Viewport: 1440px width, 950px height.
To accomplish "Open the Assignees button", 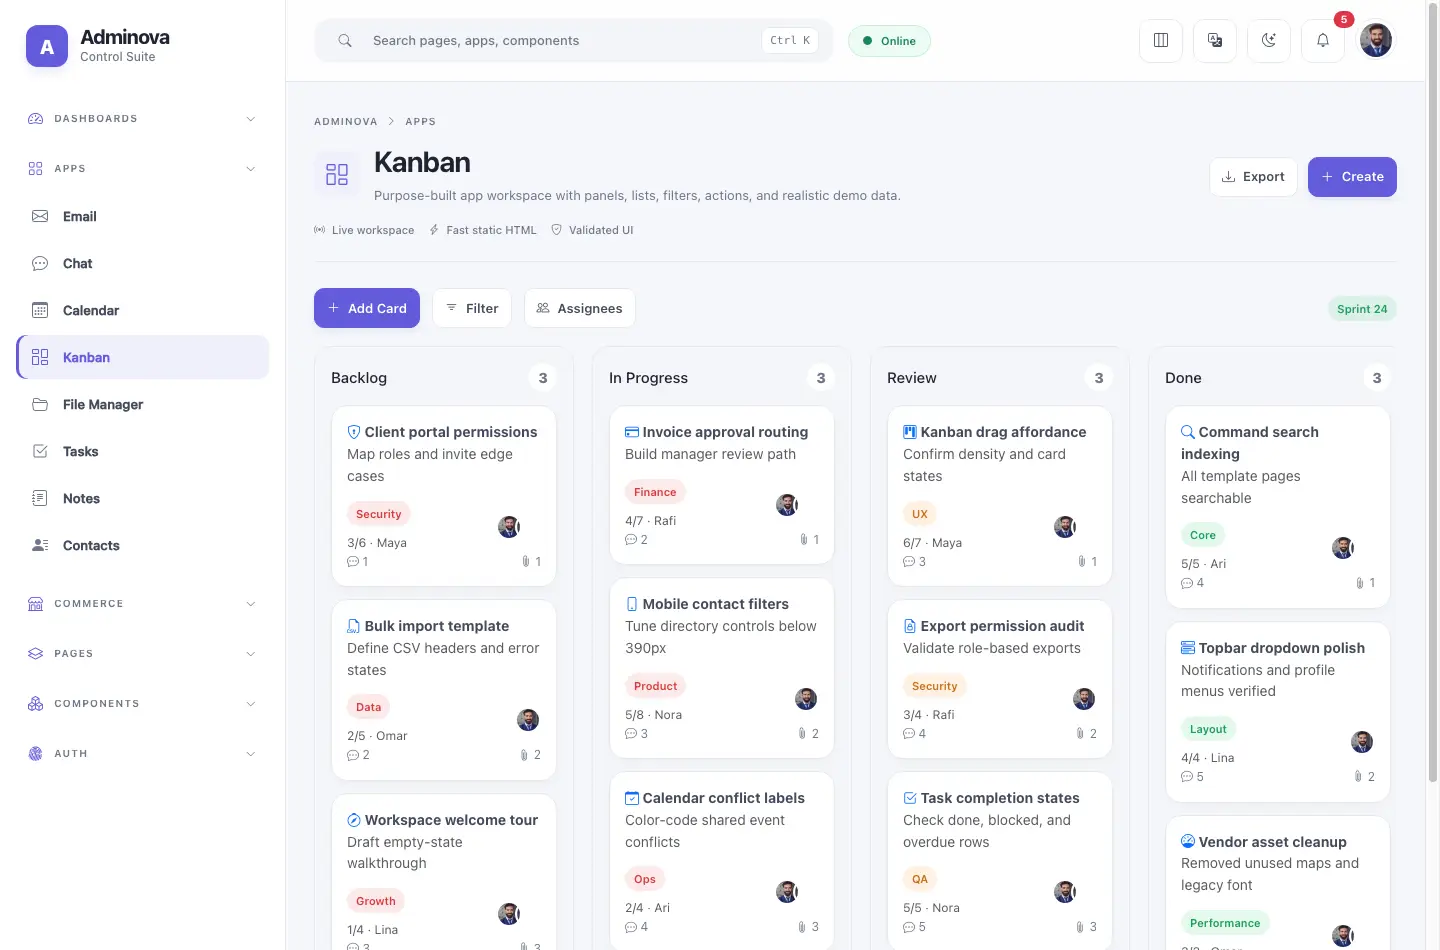I will 580,308.
